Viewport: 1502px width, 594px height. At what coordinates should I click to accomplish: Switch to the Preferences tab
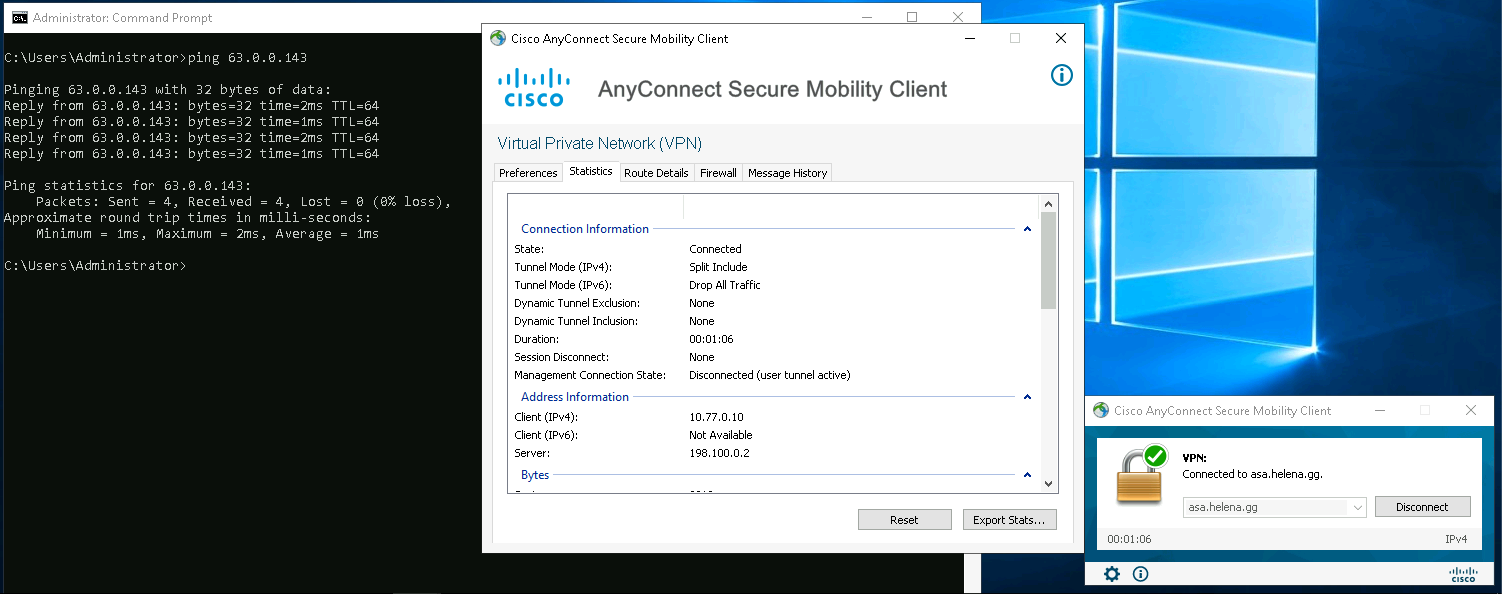pos(528,173)
